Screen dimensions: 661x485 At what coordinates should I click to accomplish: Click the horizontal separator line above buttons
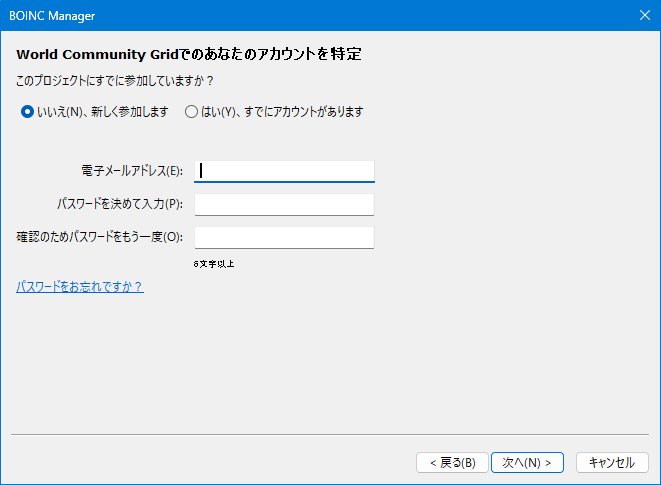point(330,435)
